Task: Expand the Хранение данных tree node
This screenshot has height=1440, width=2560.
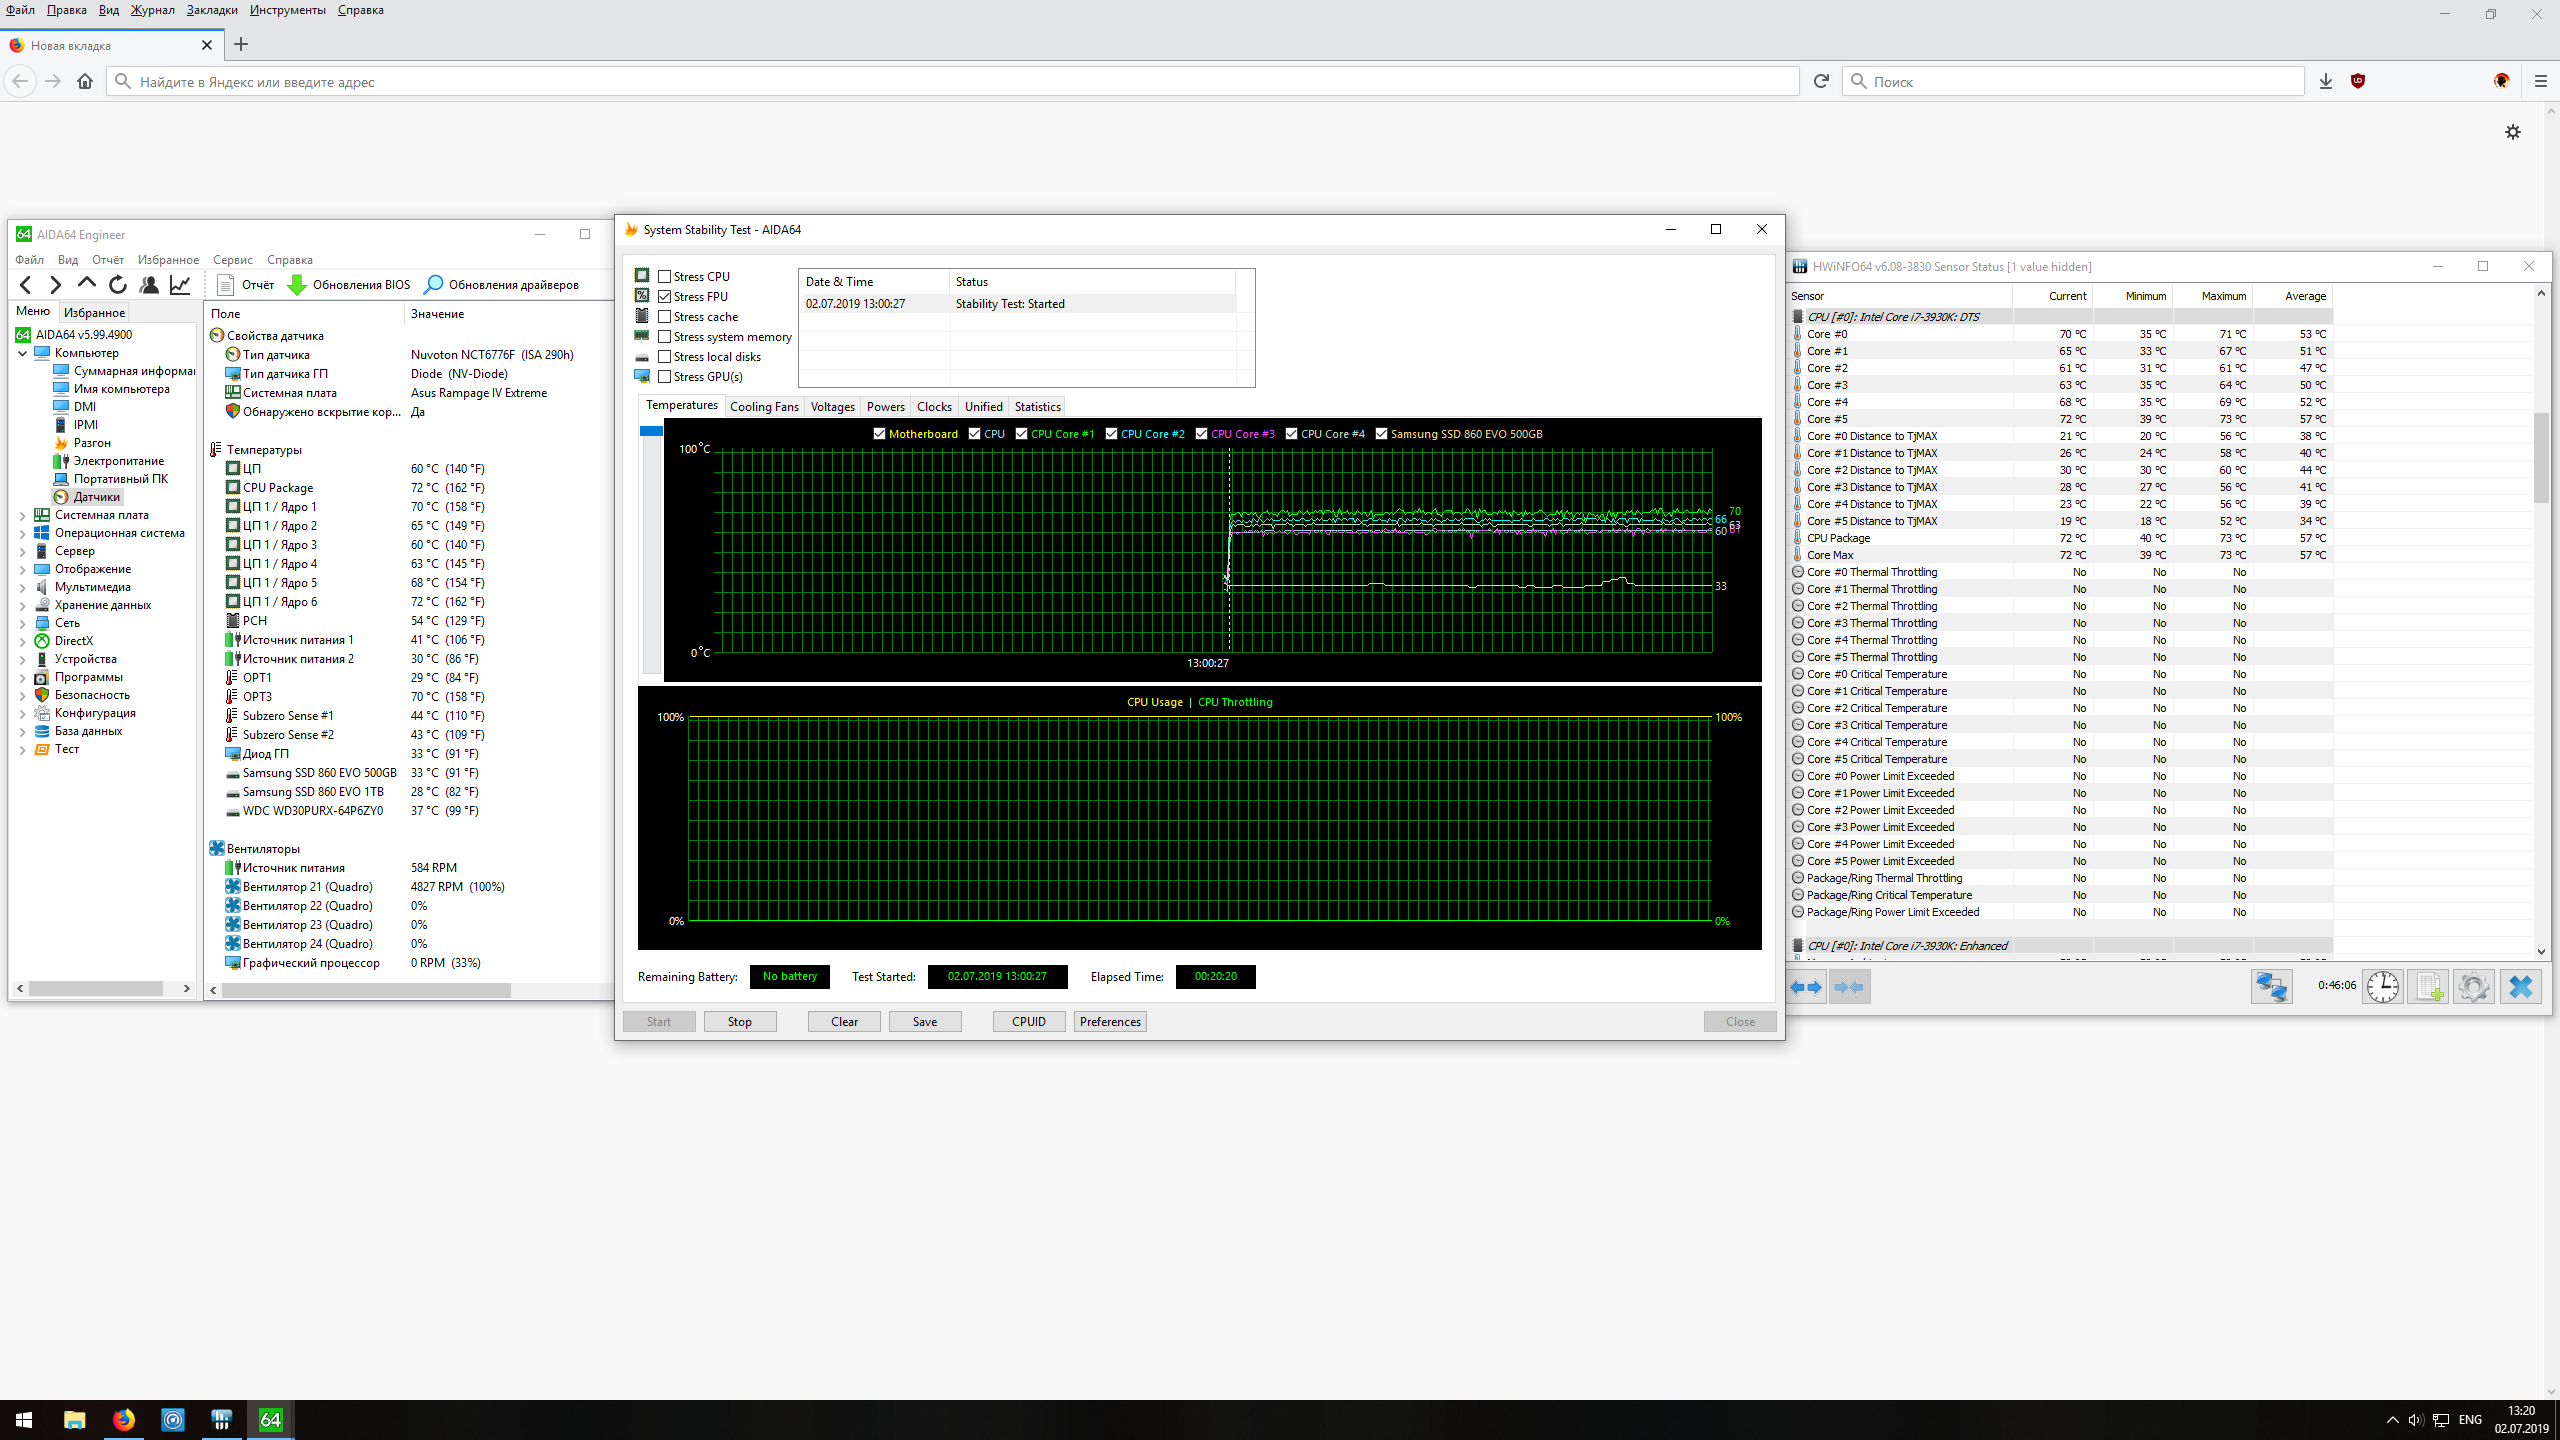Action: coord(22,606)
